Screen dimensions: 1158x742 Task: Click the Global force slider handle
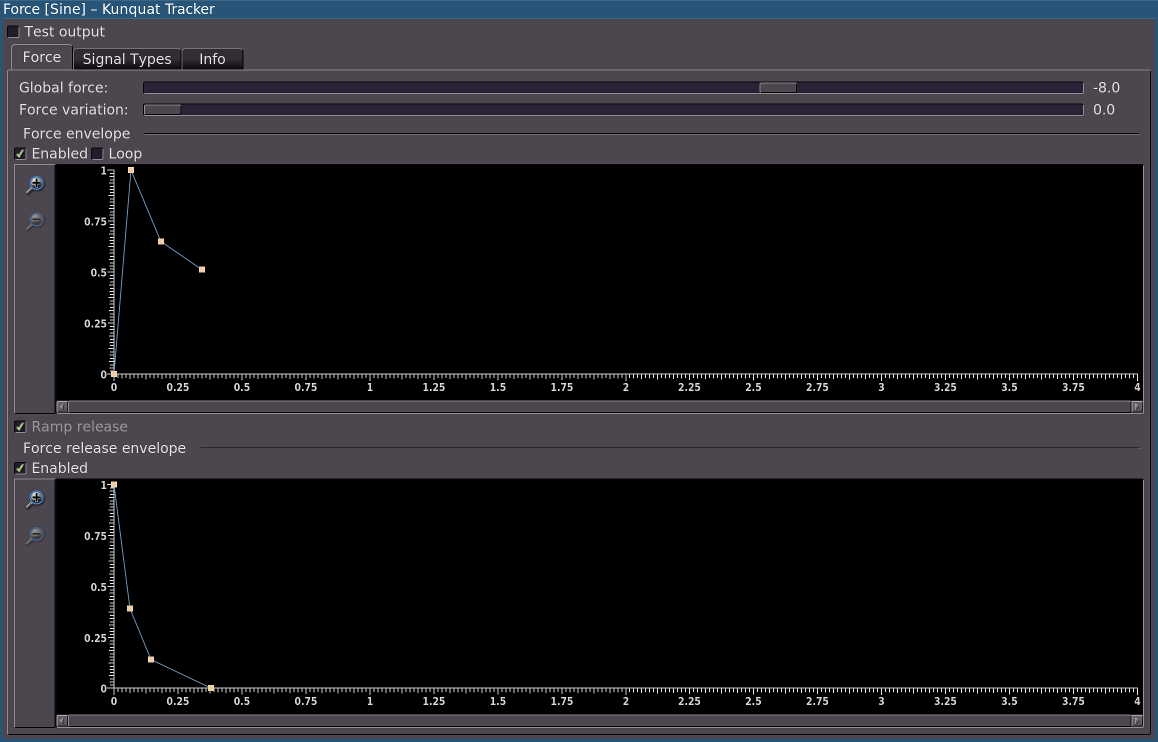(778, 88)
